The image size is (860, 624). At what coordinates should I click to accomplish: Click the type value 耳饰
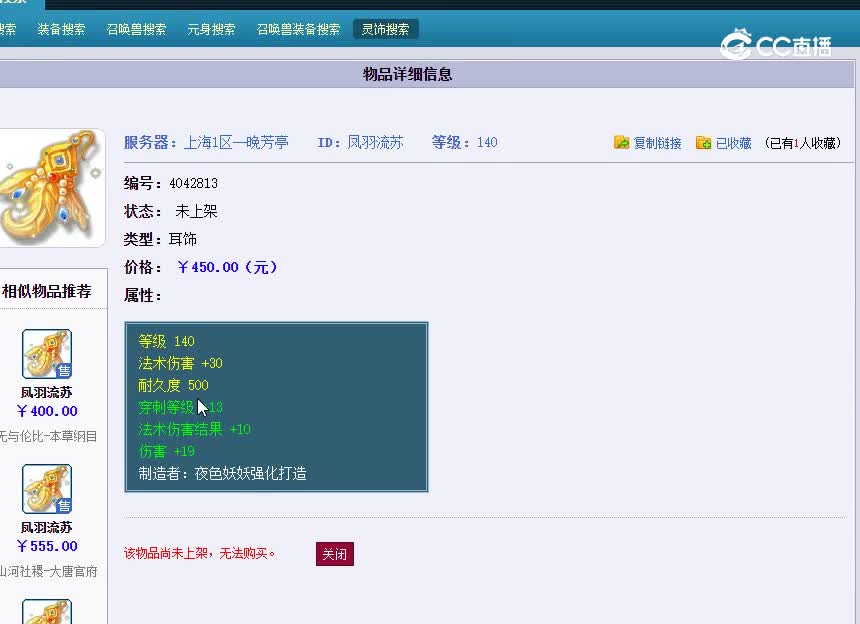tap(183, 239)
